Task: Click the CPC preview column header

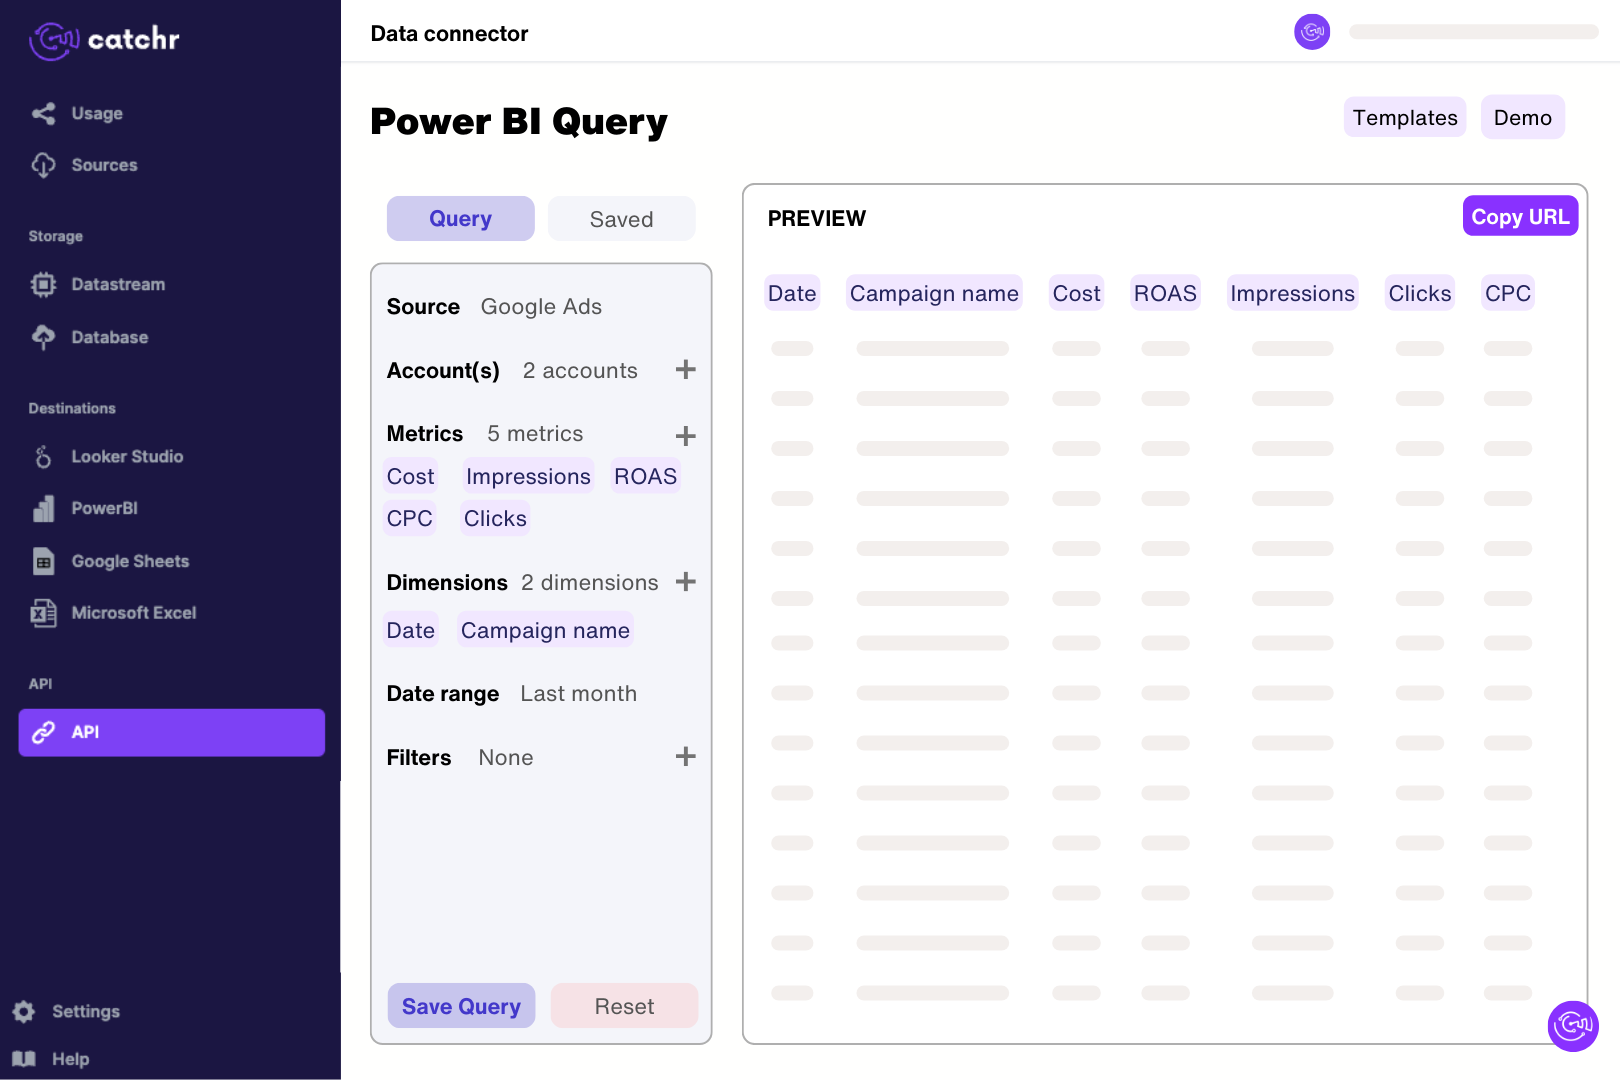Action: 1508,293
